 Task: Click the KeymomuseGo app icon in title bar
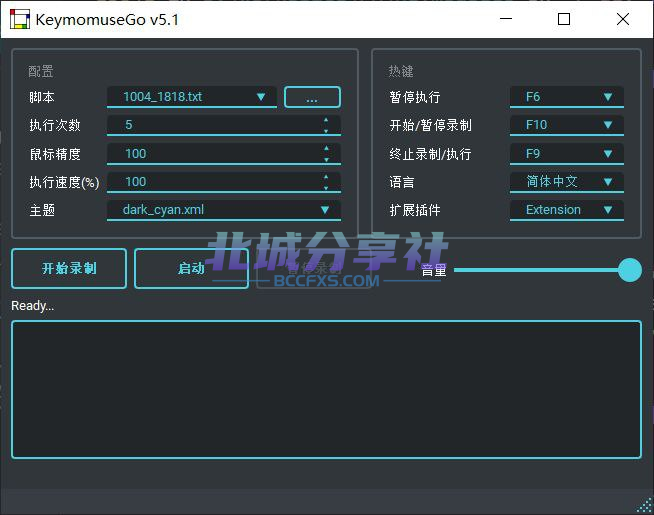[20, 19]
